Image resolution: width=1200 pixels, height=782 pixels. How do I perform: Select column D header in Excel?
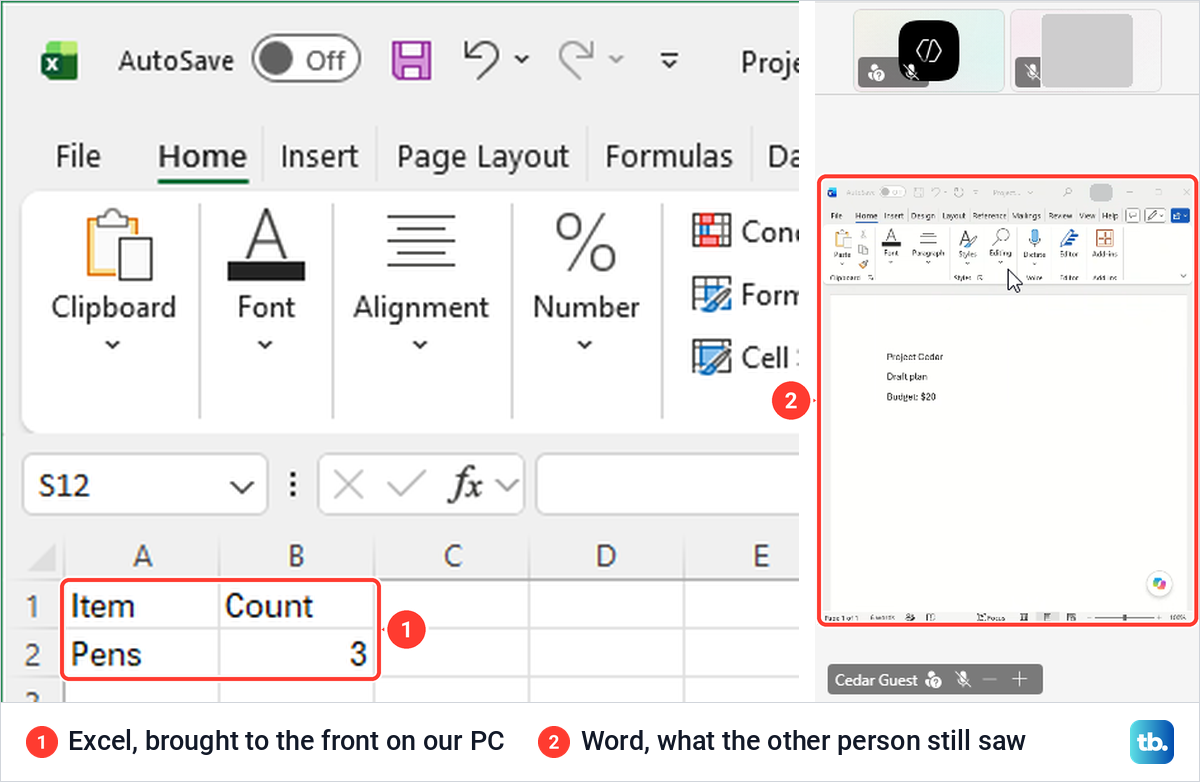point(606,556)
